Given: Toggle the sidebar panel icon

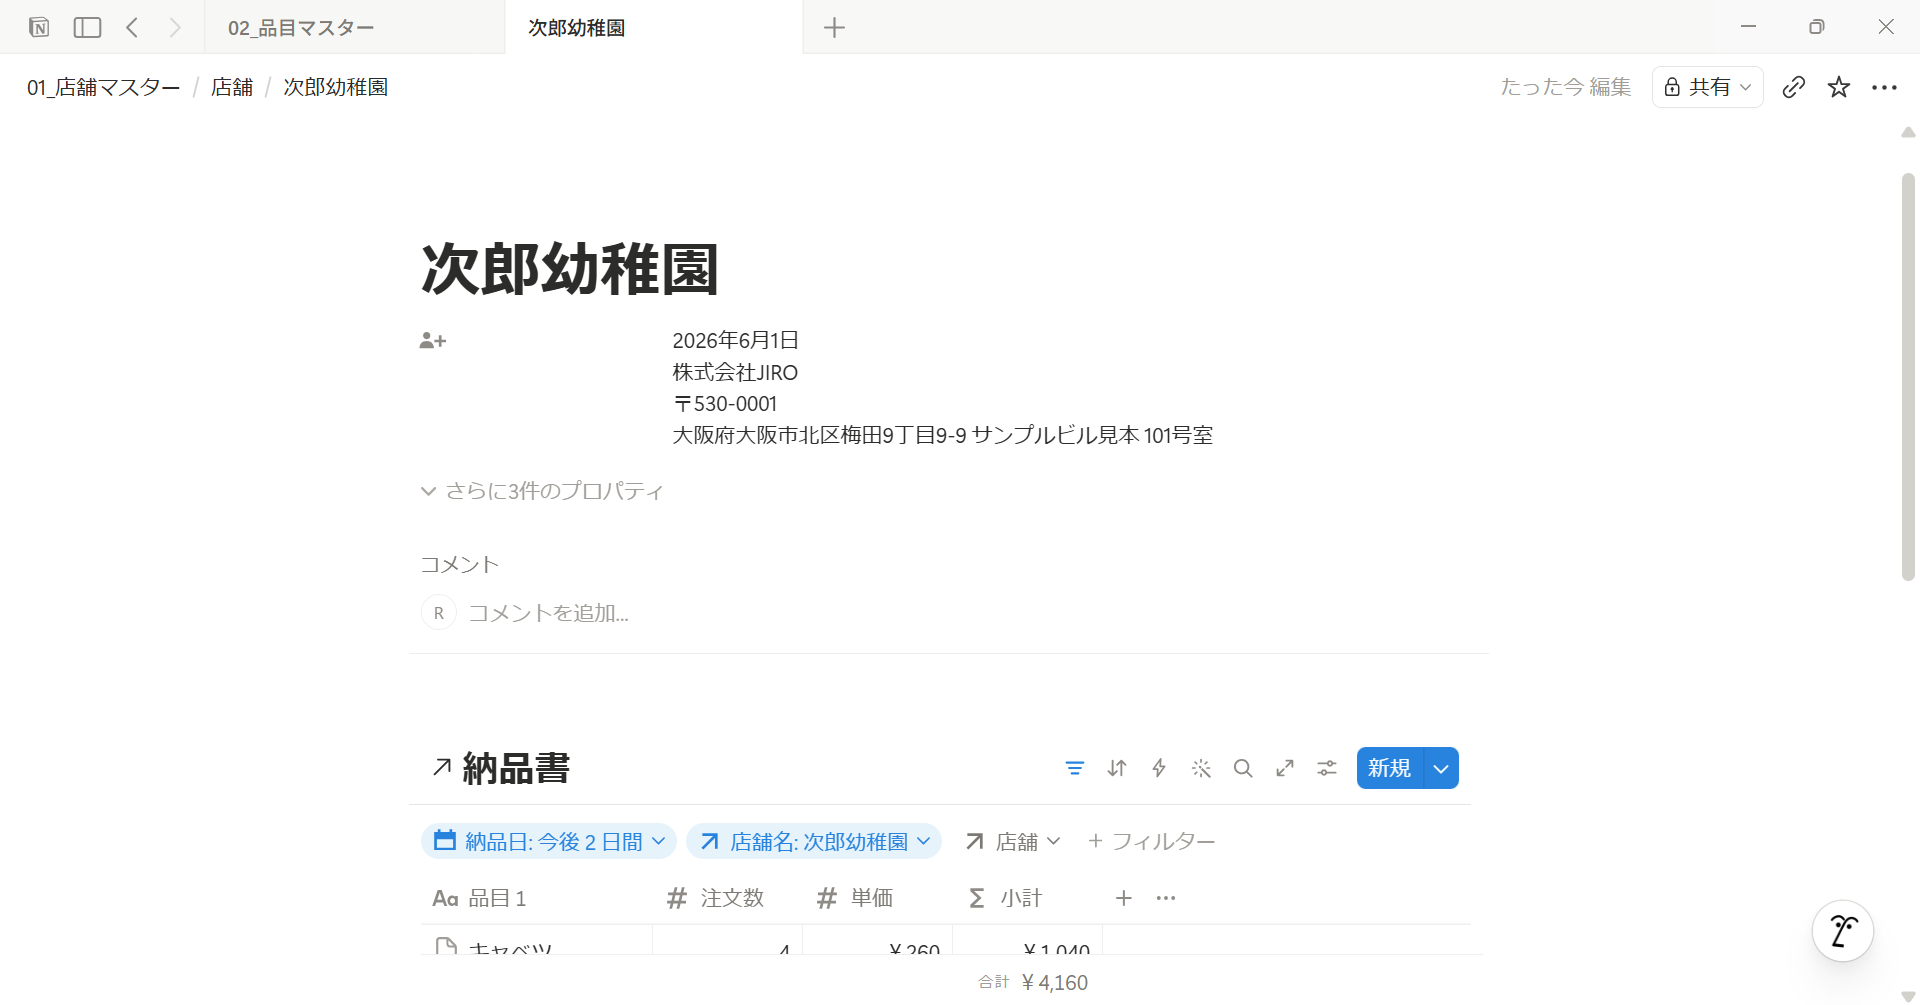Looking at the screenshot, I should click(x=88, y=27).
